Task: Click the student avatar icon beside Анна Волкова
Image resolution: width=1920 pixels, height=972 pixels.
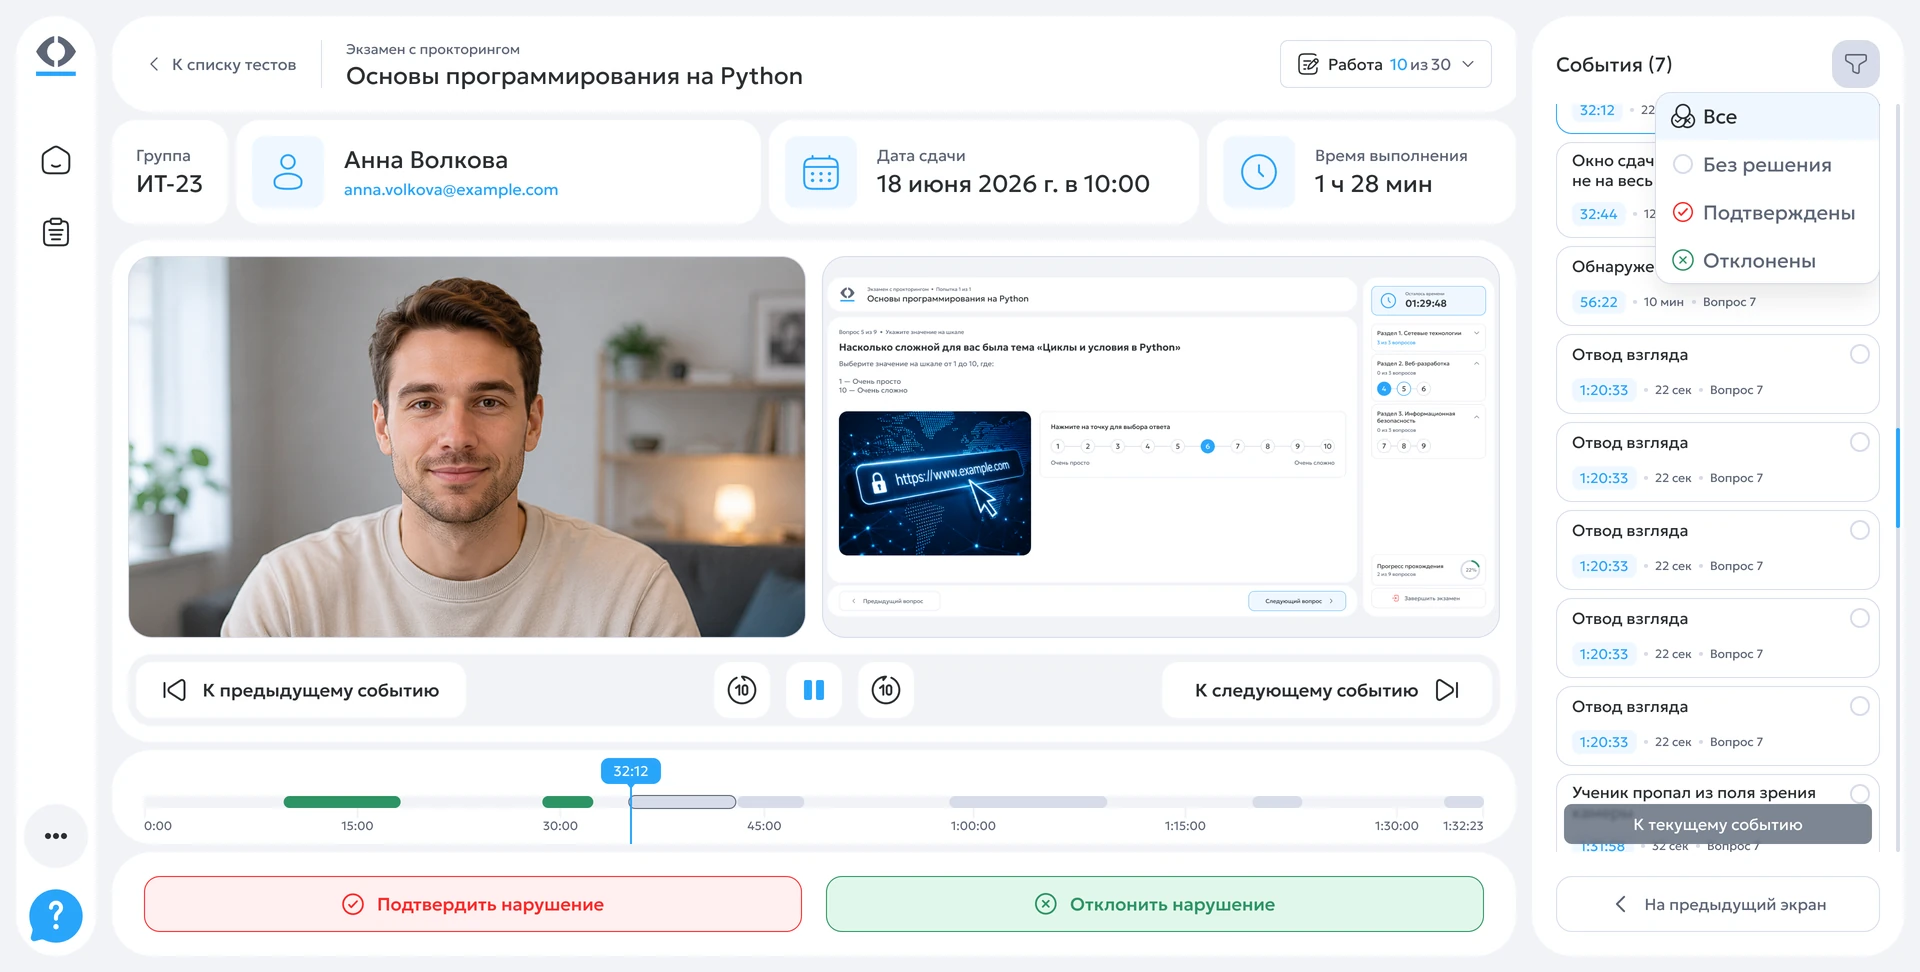Action: coord(288,172)
